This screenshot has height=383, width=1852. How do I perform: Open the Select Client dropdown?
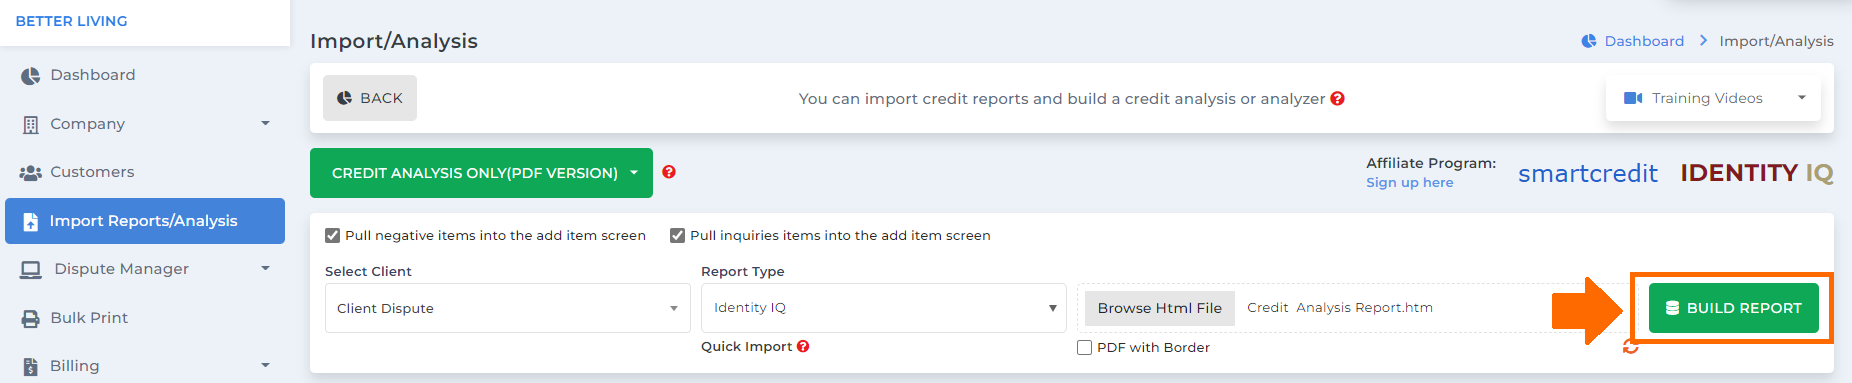(x=508, y=308)
